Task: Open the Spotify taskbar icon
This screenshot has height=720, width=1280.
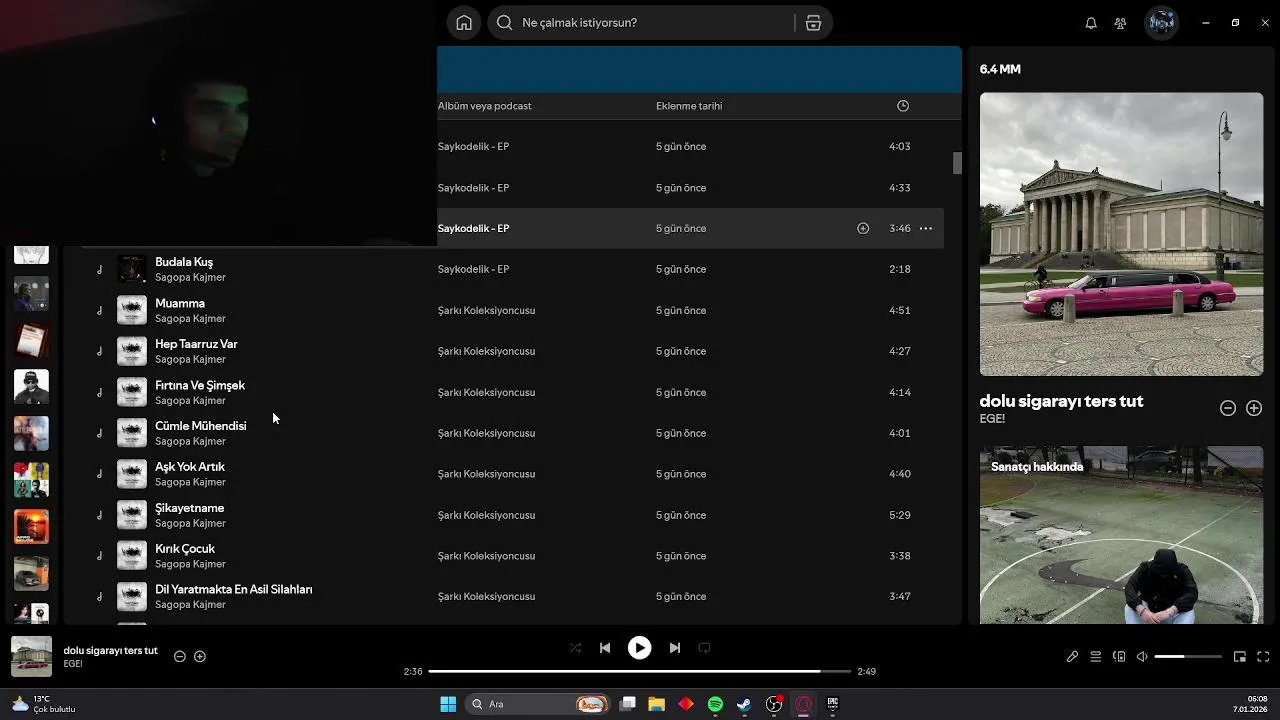Action: coord(715,704)
